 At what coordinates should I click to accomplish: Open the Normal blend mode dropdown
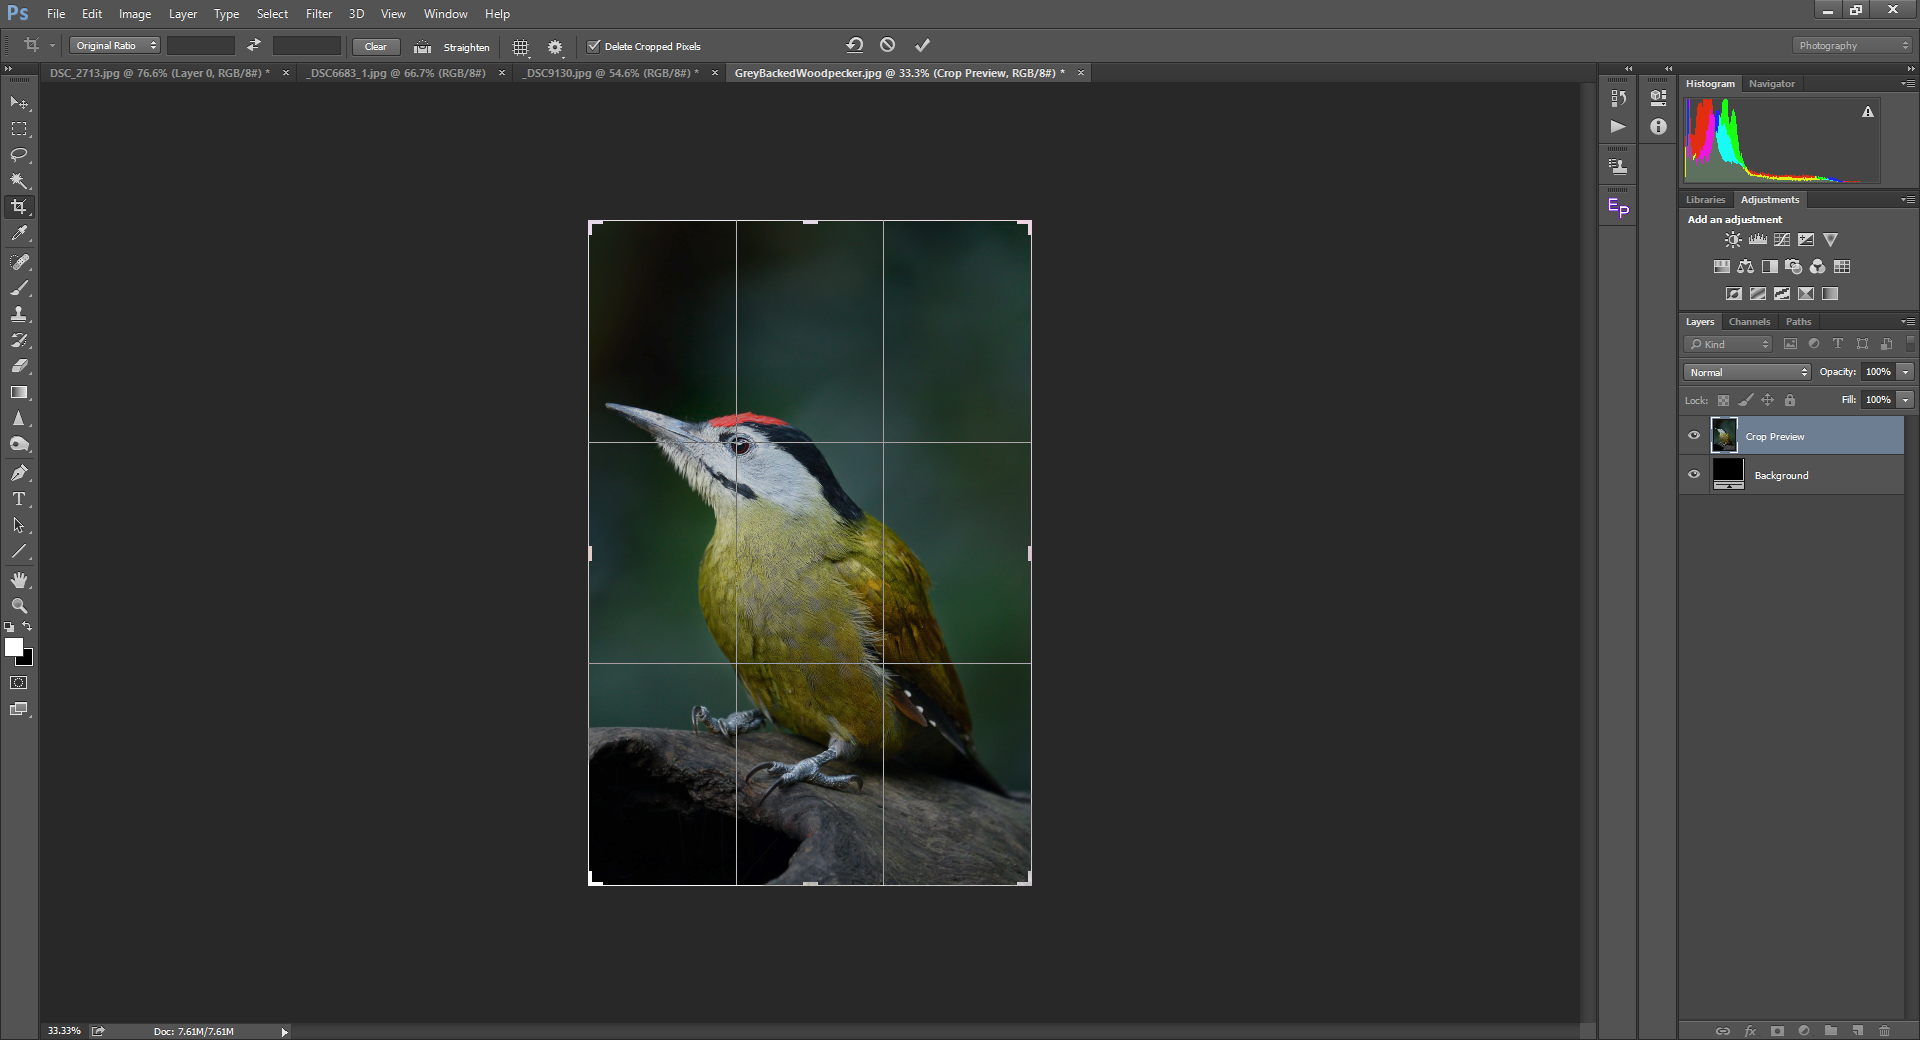point(1747,372)
